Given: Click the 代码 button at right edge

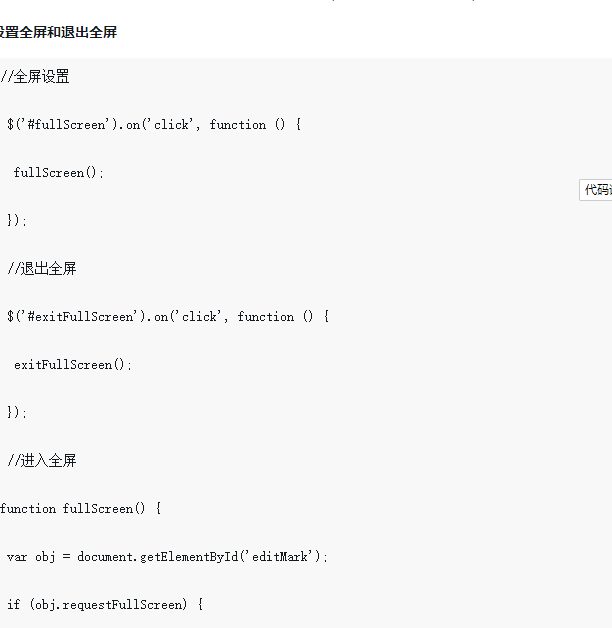Looking at the screenshot, I should coord(596,190).
